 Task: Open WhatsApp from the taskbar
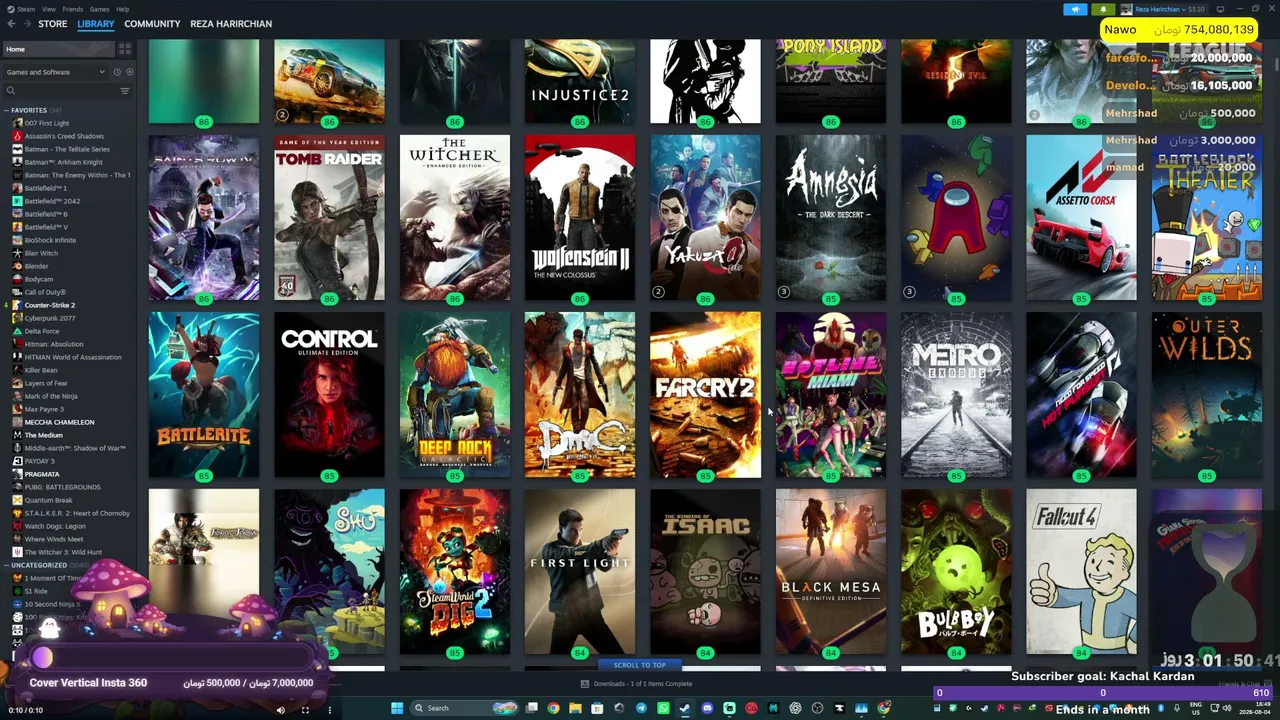point(663,708)
